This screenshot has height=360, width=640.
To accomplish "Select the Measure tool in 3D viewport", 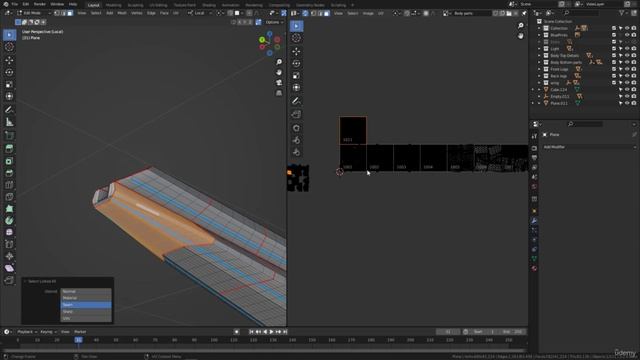I will (9, 122).
